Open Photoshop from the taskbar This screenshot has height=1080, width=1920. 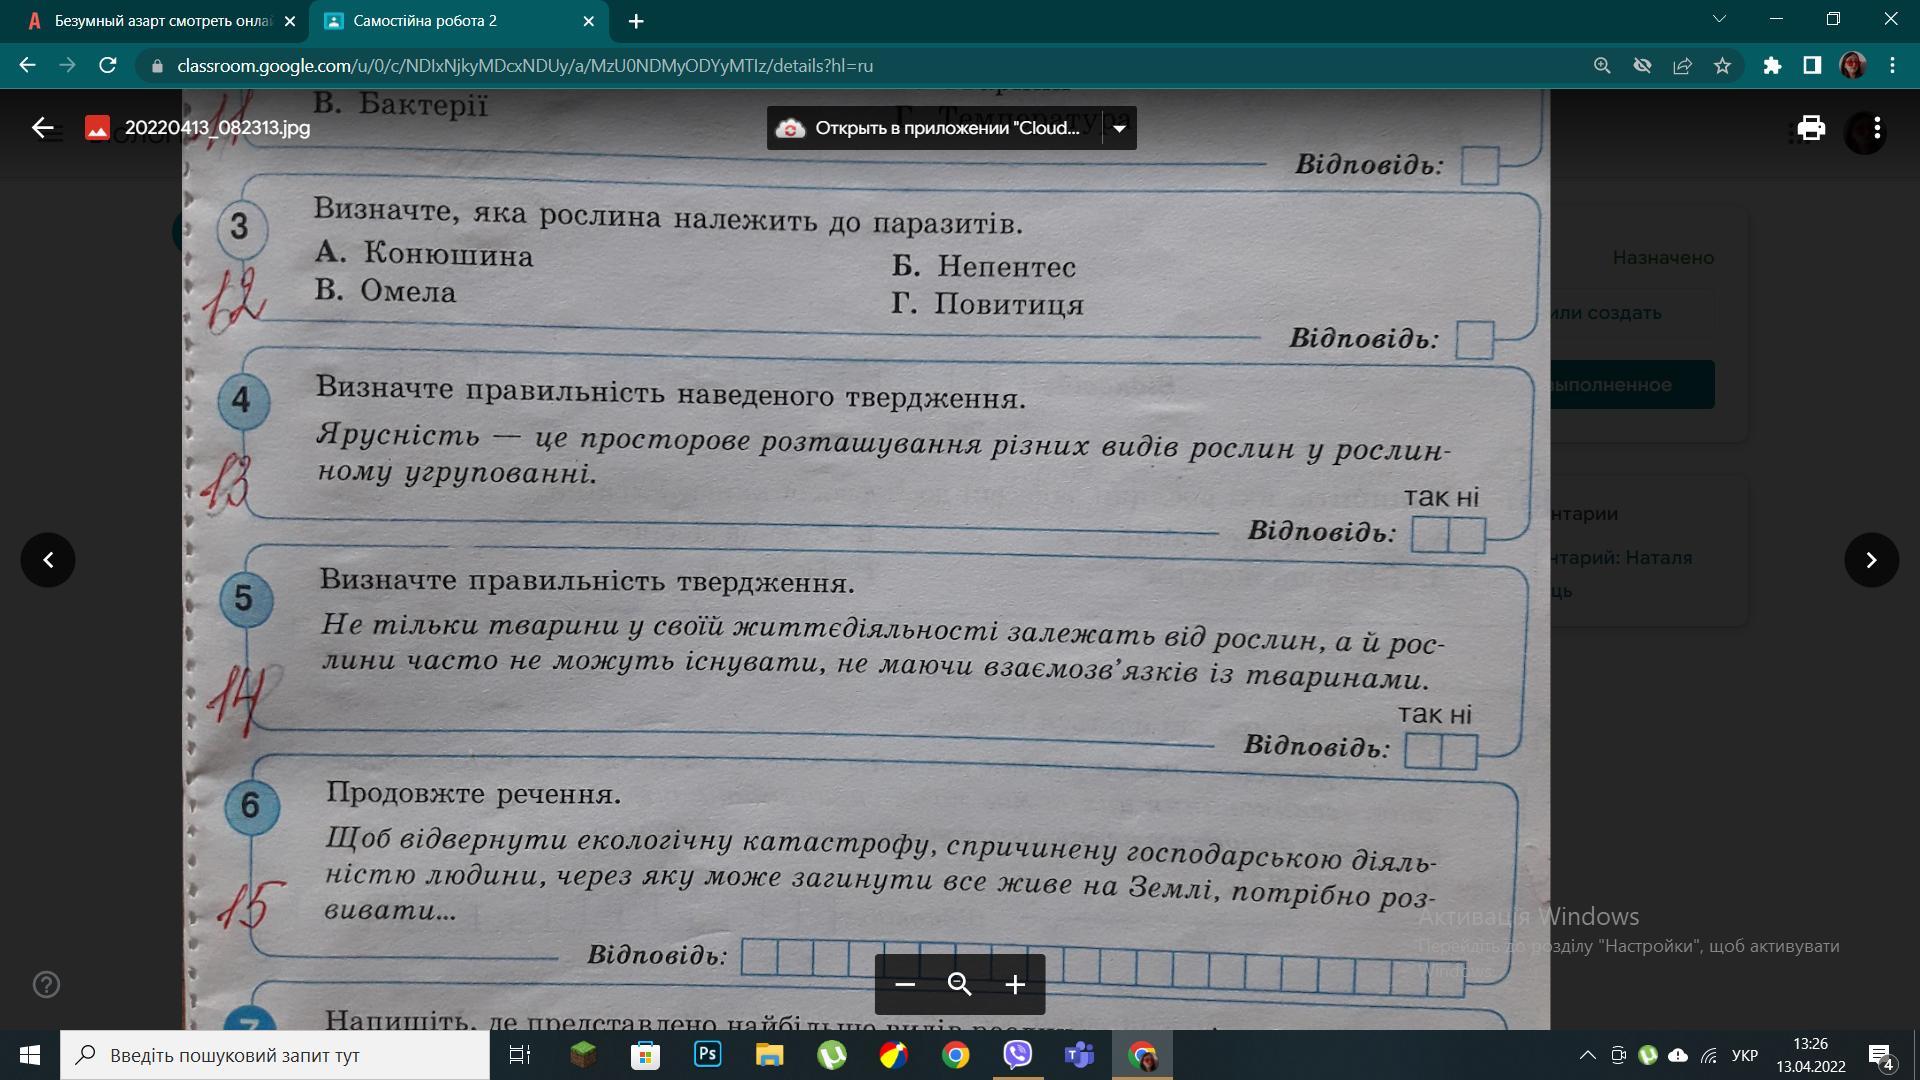[707, 1055]
